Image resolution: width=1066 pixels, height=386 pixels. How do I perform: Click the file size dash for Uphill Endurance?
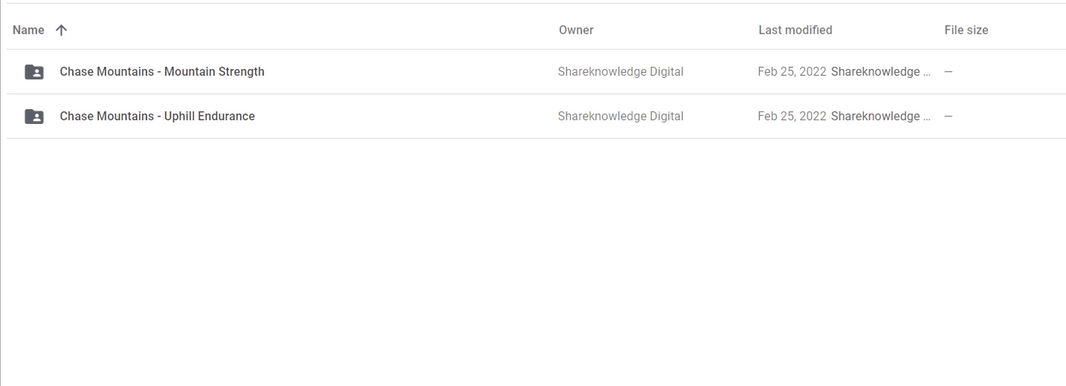click(948, 116)
